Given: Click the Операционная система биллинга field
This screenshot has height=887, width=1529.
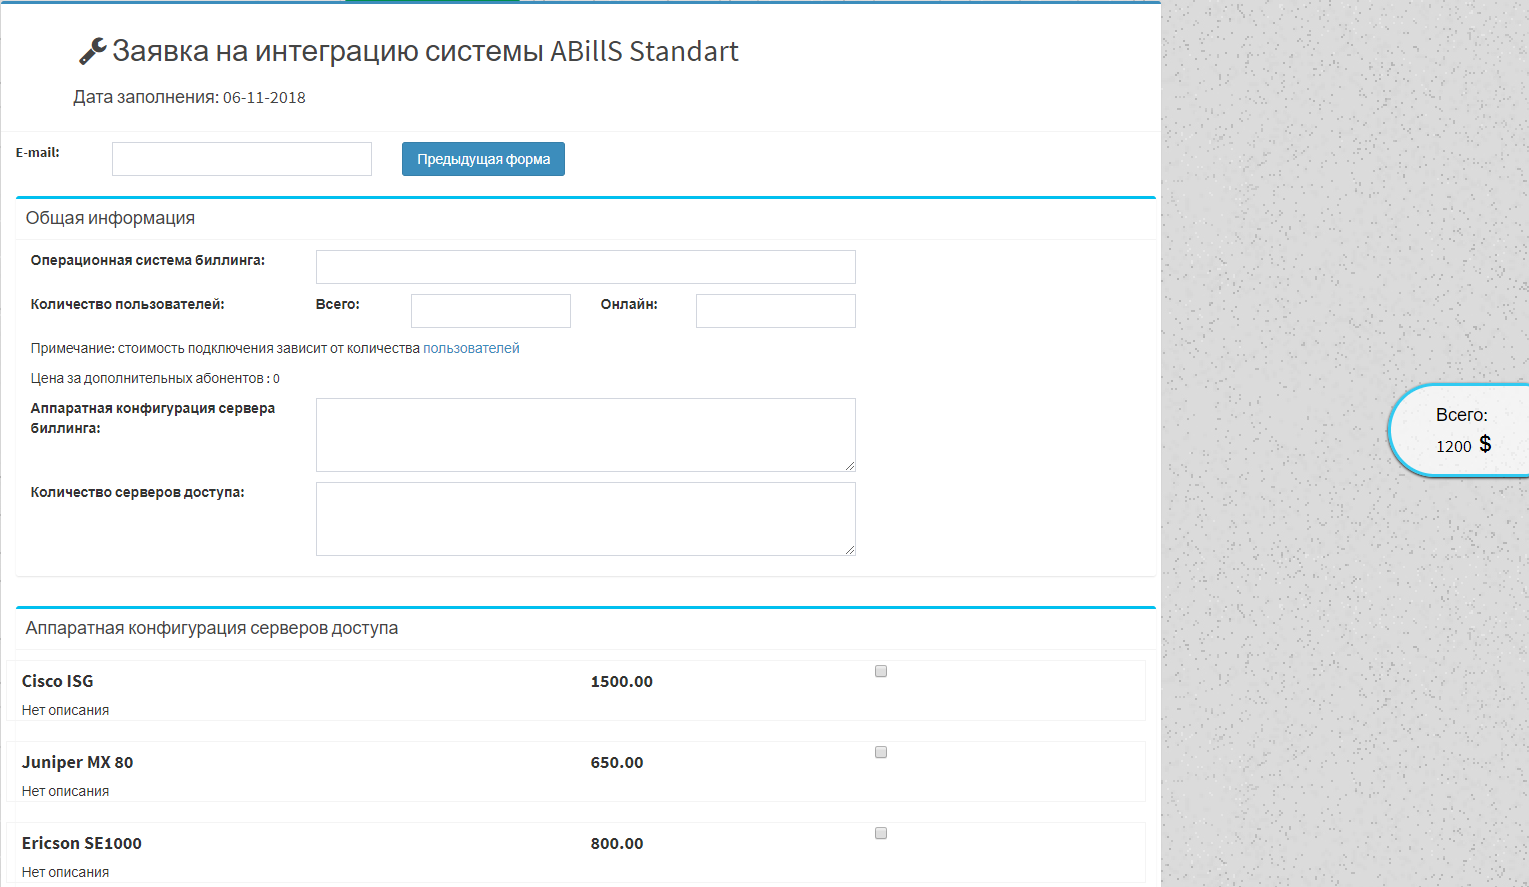Looking at the screenshot, I should pyautogui.click(x=586, y=267).
